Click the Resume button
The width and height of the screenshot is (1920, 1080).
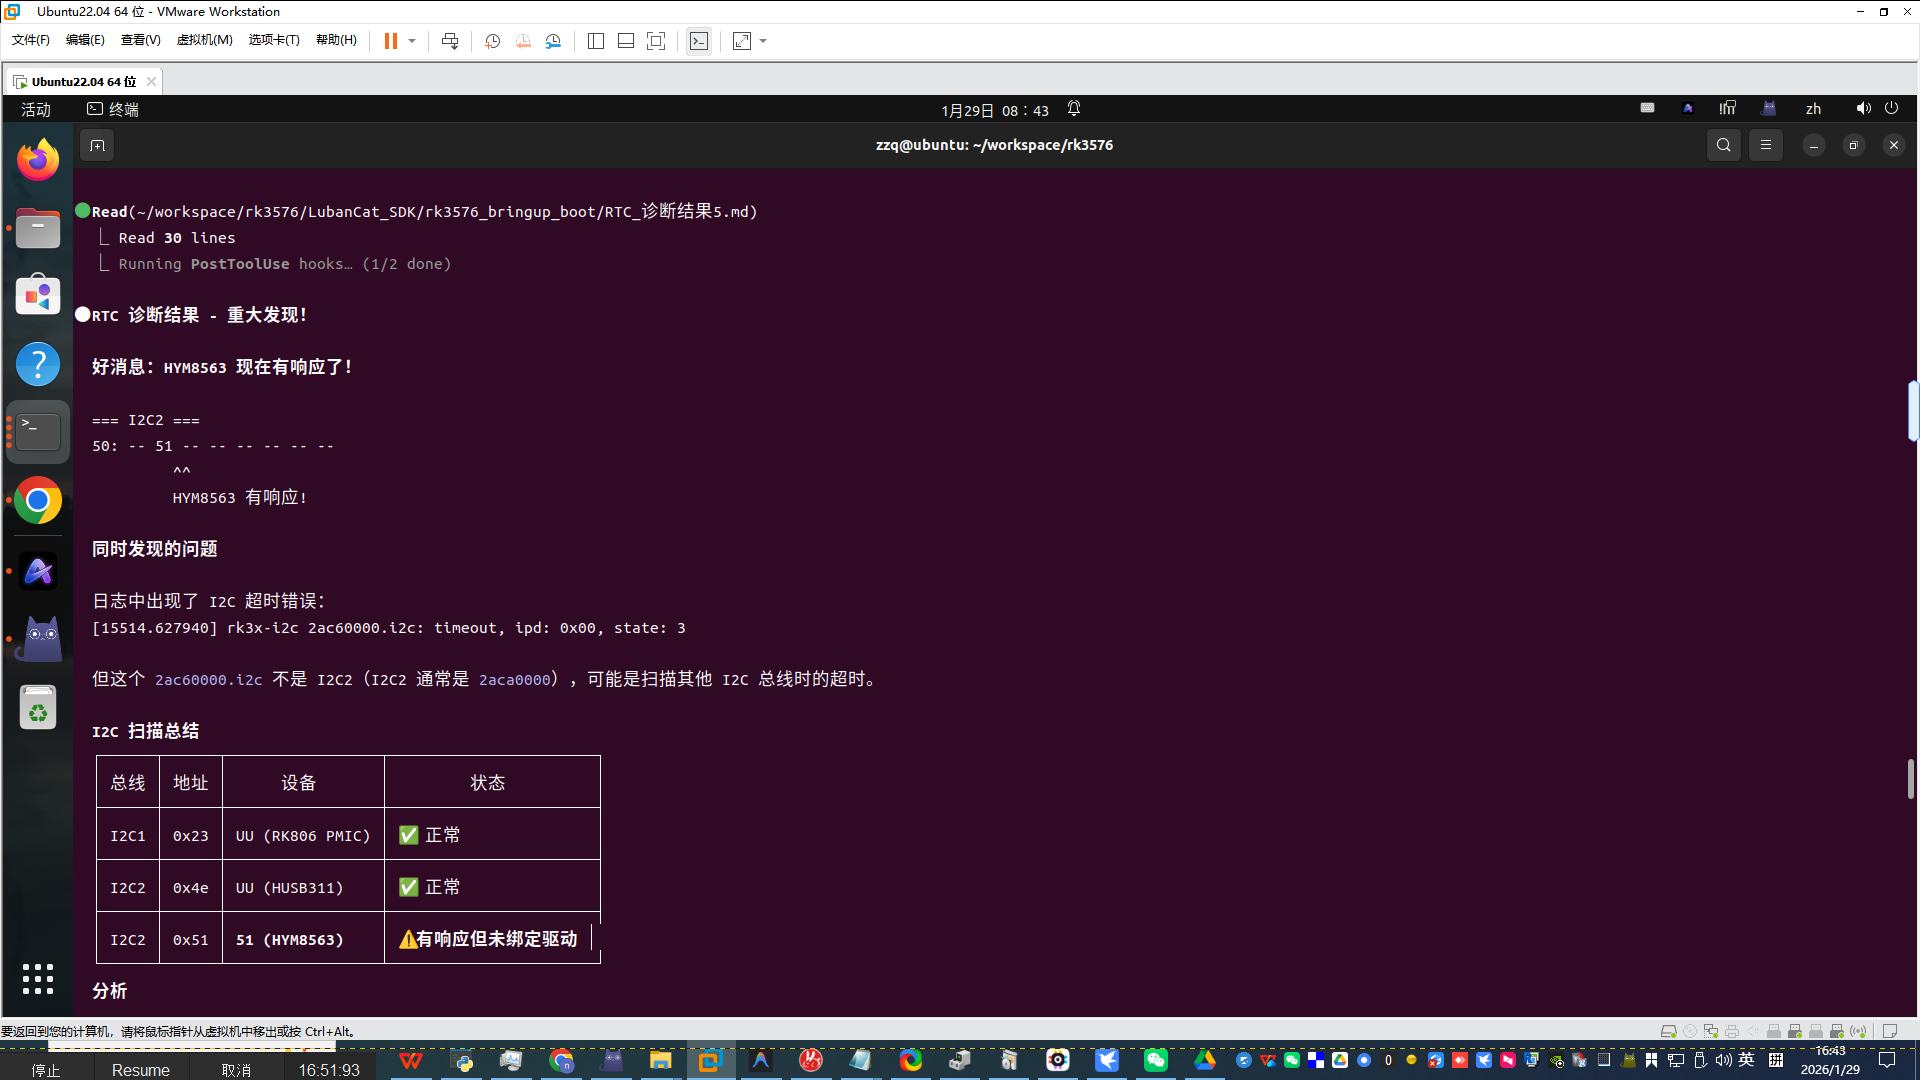(140, 1069)
